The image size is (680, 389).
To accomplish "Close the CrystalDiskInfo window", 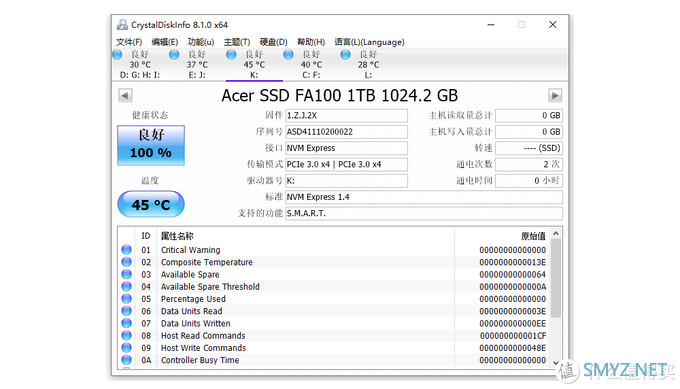I will (x=552, y=25).
